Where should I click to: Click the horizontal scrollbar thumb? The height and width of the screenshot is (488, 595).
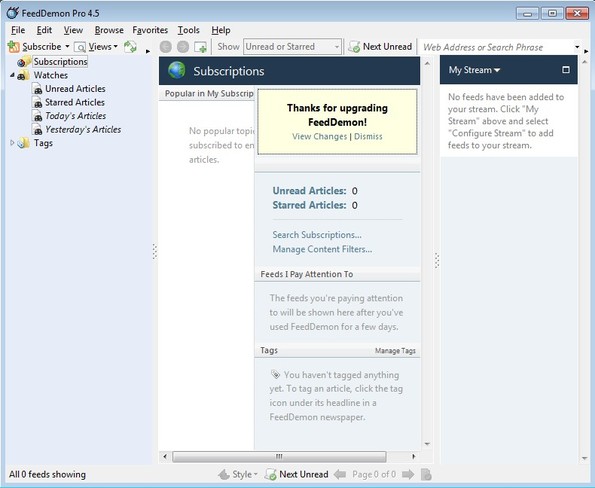[x=279, y=457]
